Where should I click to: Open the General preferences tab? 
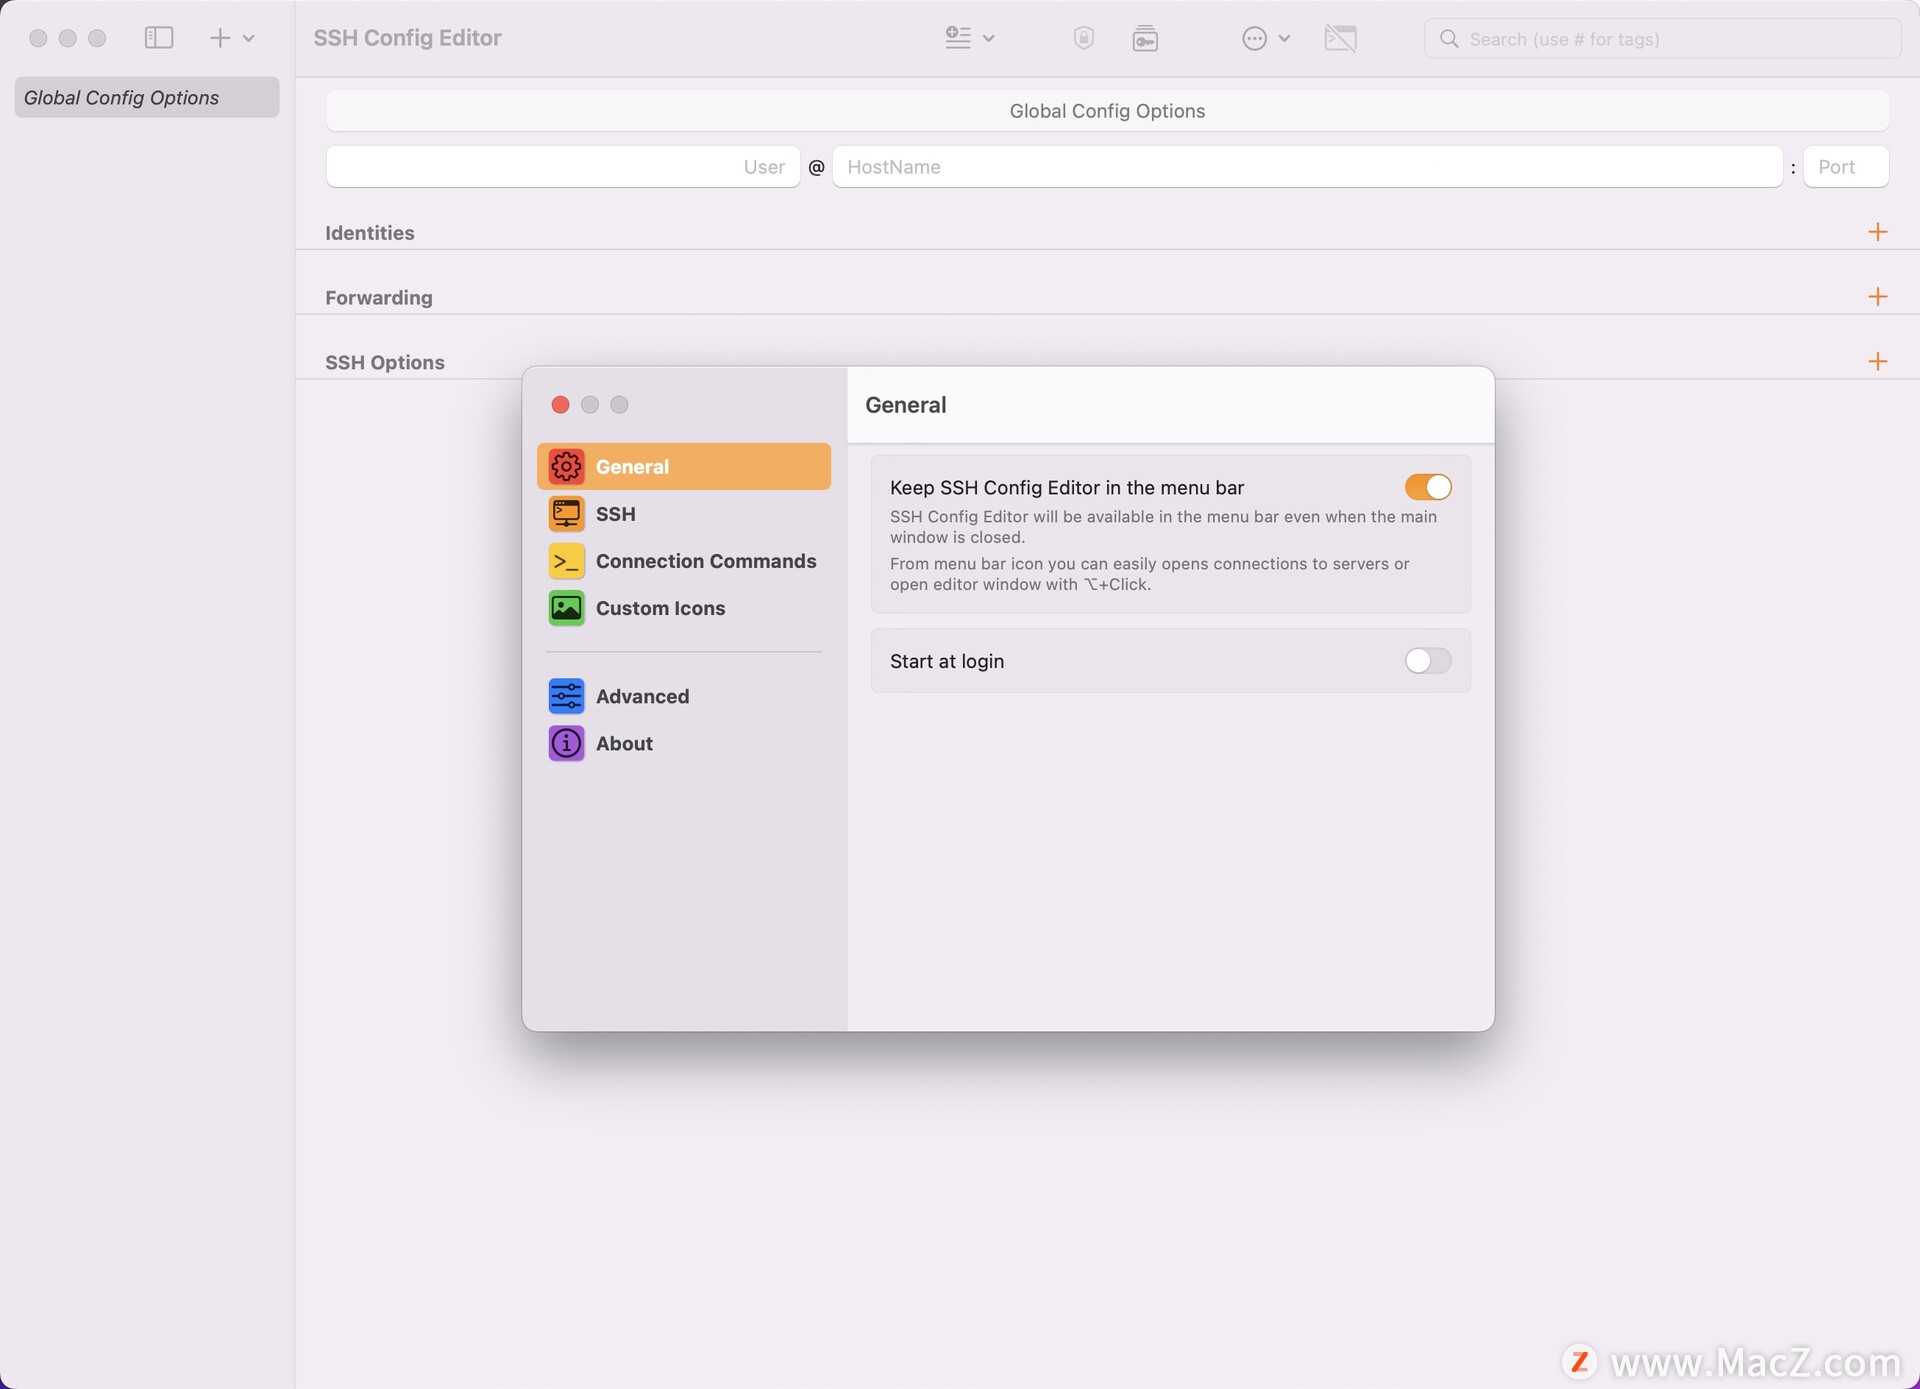(x=684, y=466)
